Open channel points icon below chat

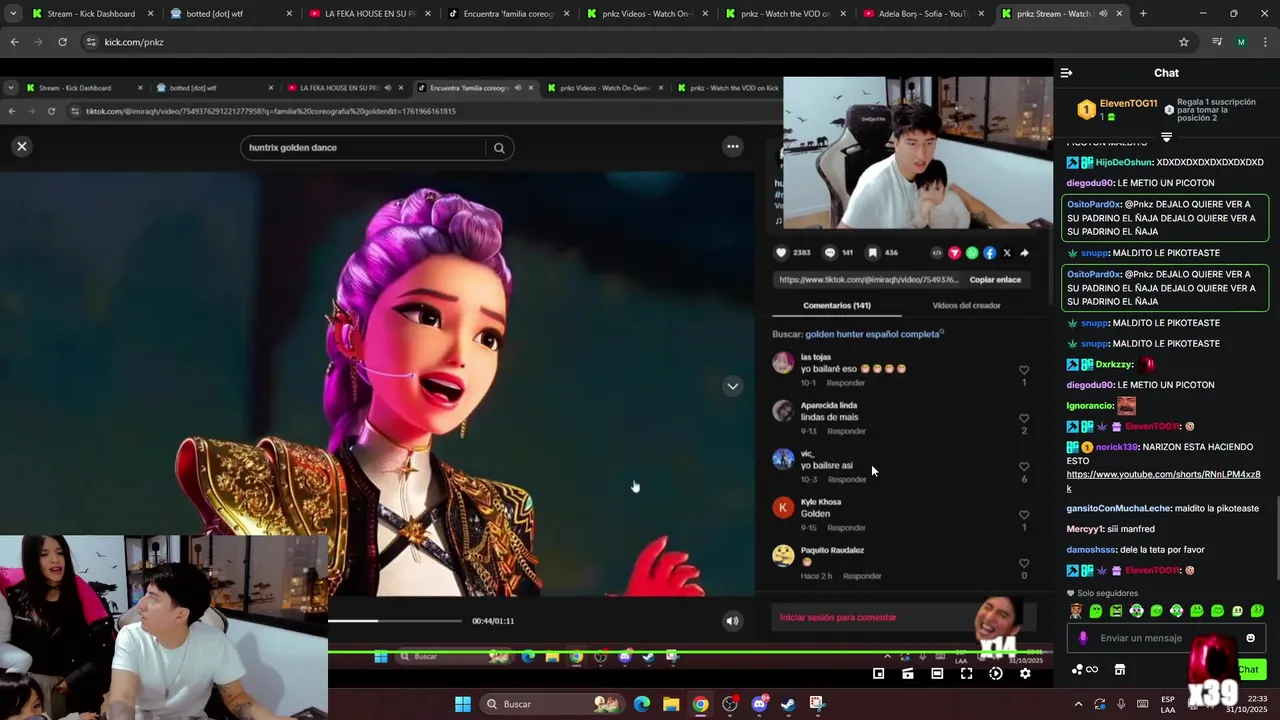coord(1085,669)
